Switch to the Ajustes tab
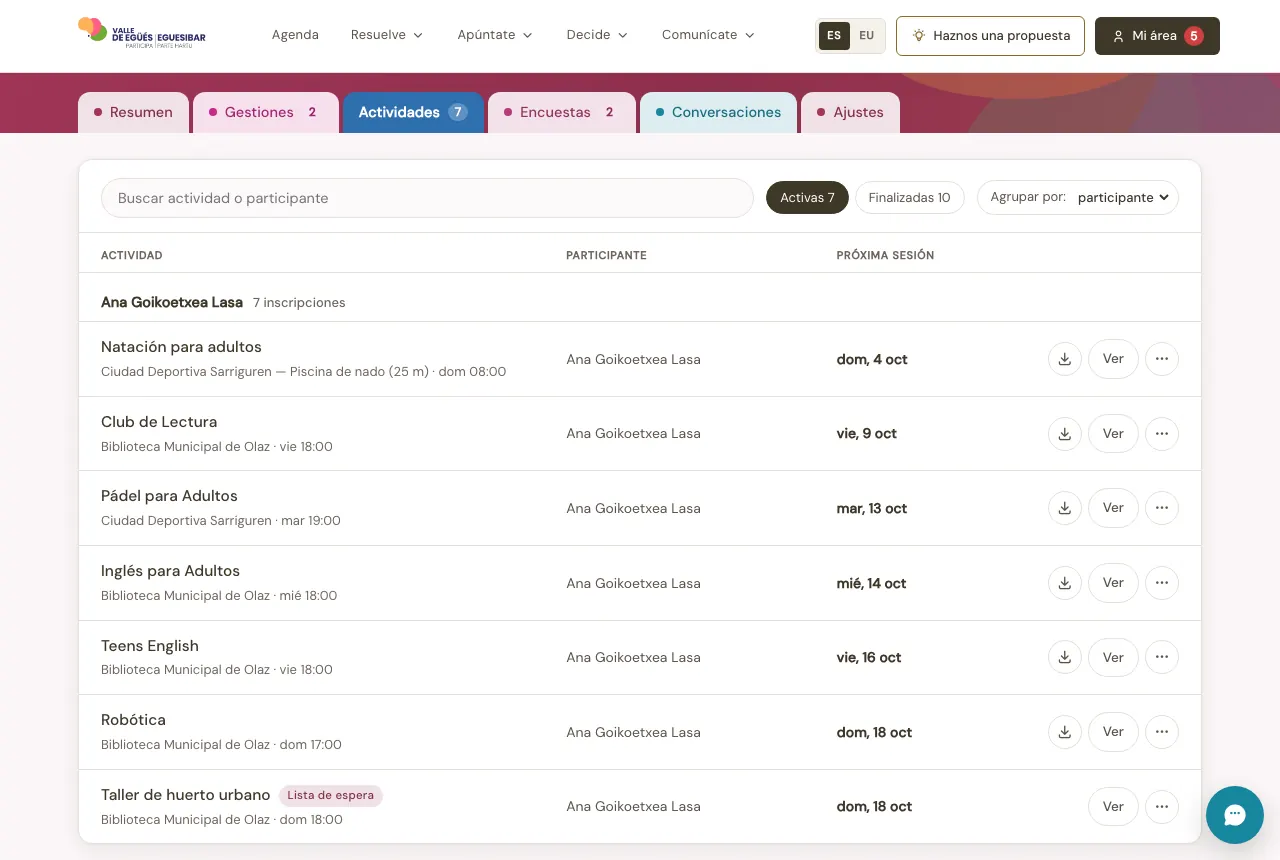The image size is (1280, 860). point(850,112)
